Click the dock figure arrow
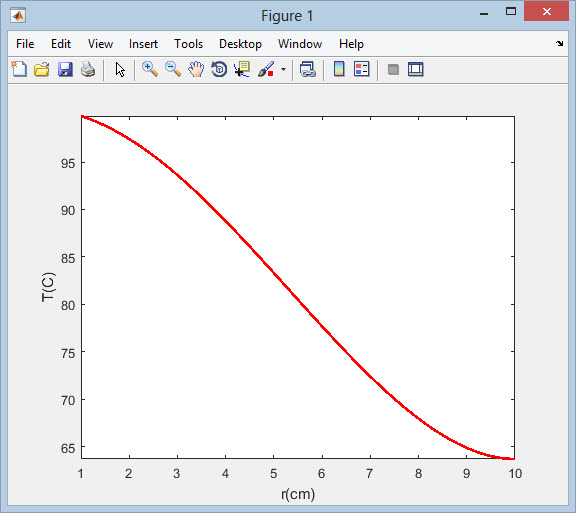Image resolution: width=576 pixels, height=513 pixels. (x=559, y=43)
